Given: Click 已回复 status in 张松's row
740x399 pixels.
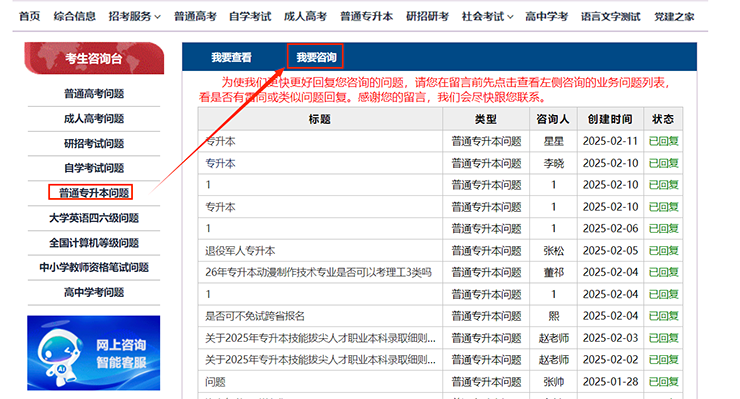Looking at the screenshot, I should pos(664,251).
